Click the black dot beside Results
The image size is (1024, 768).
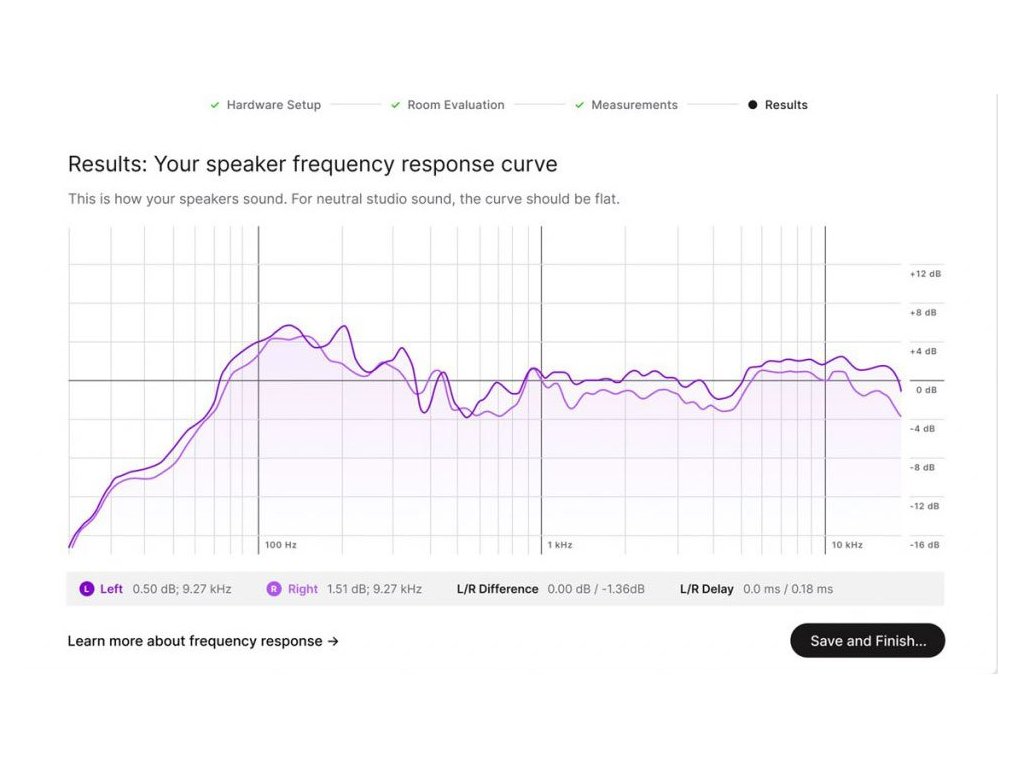point(752,105)
